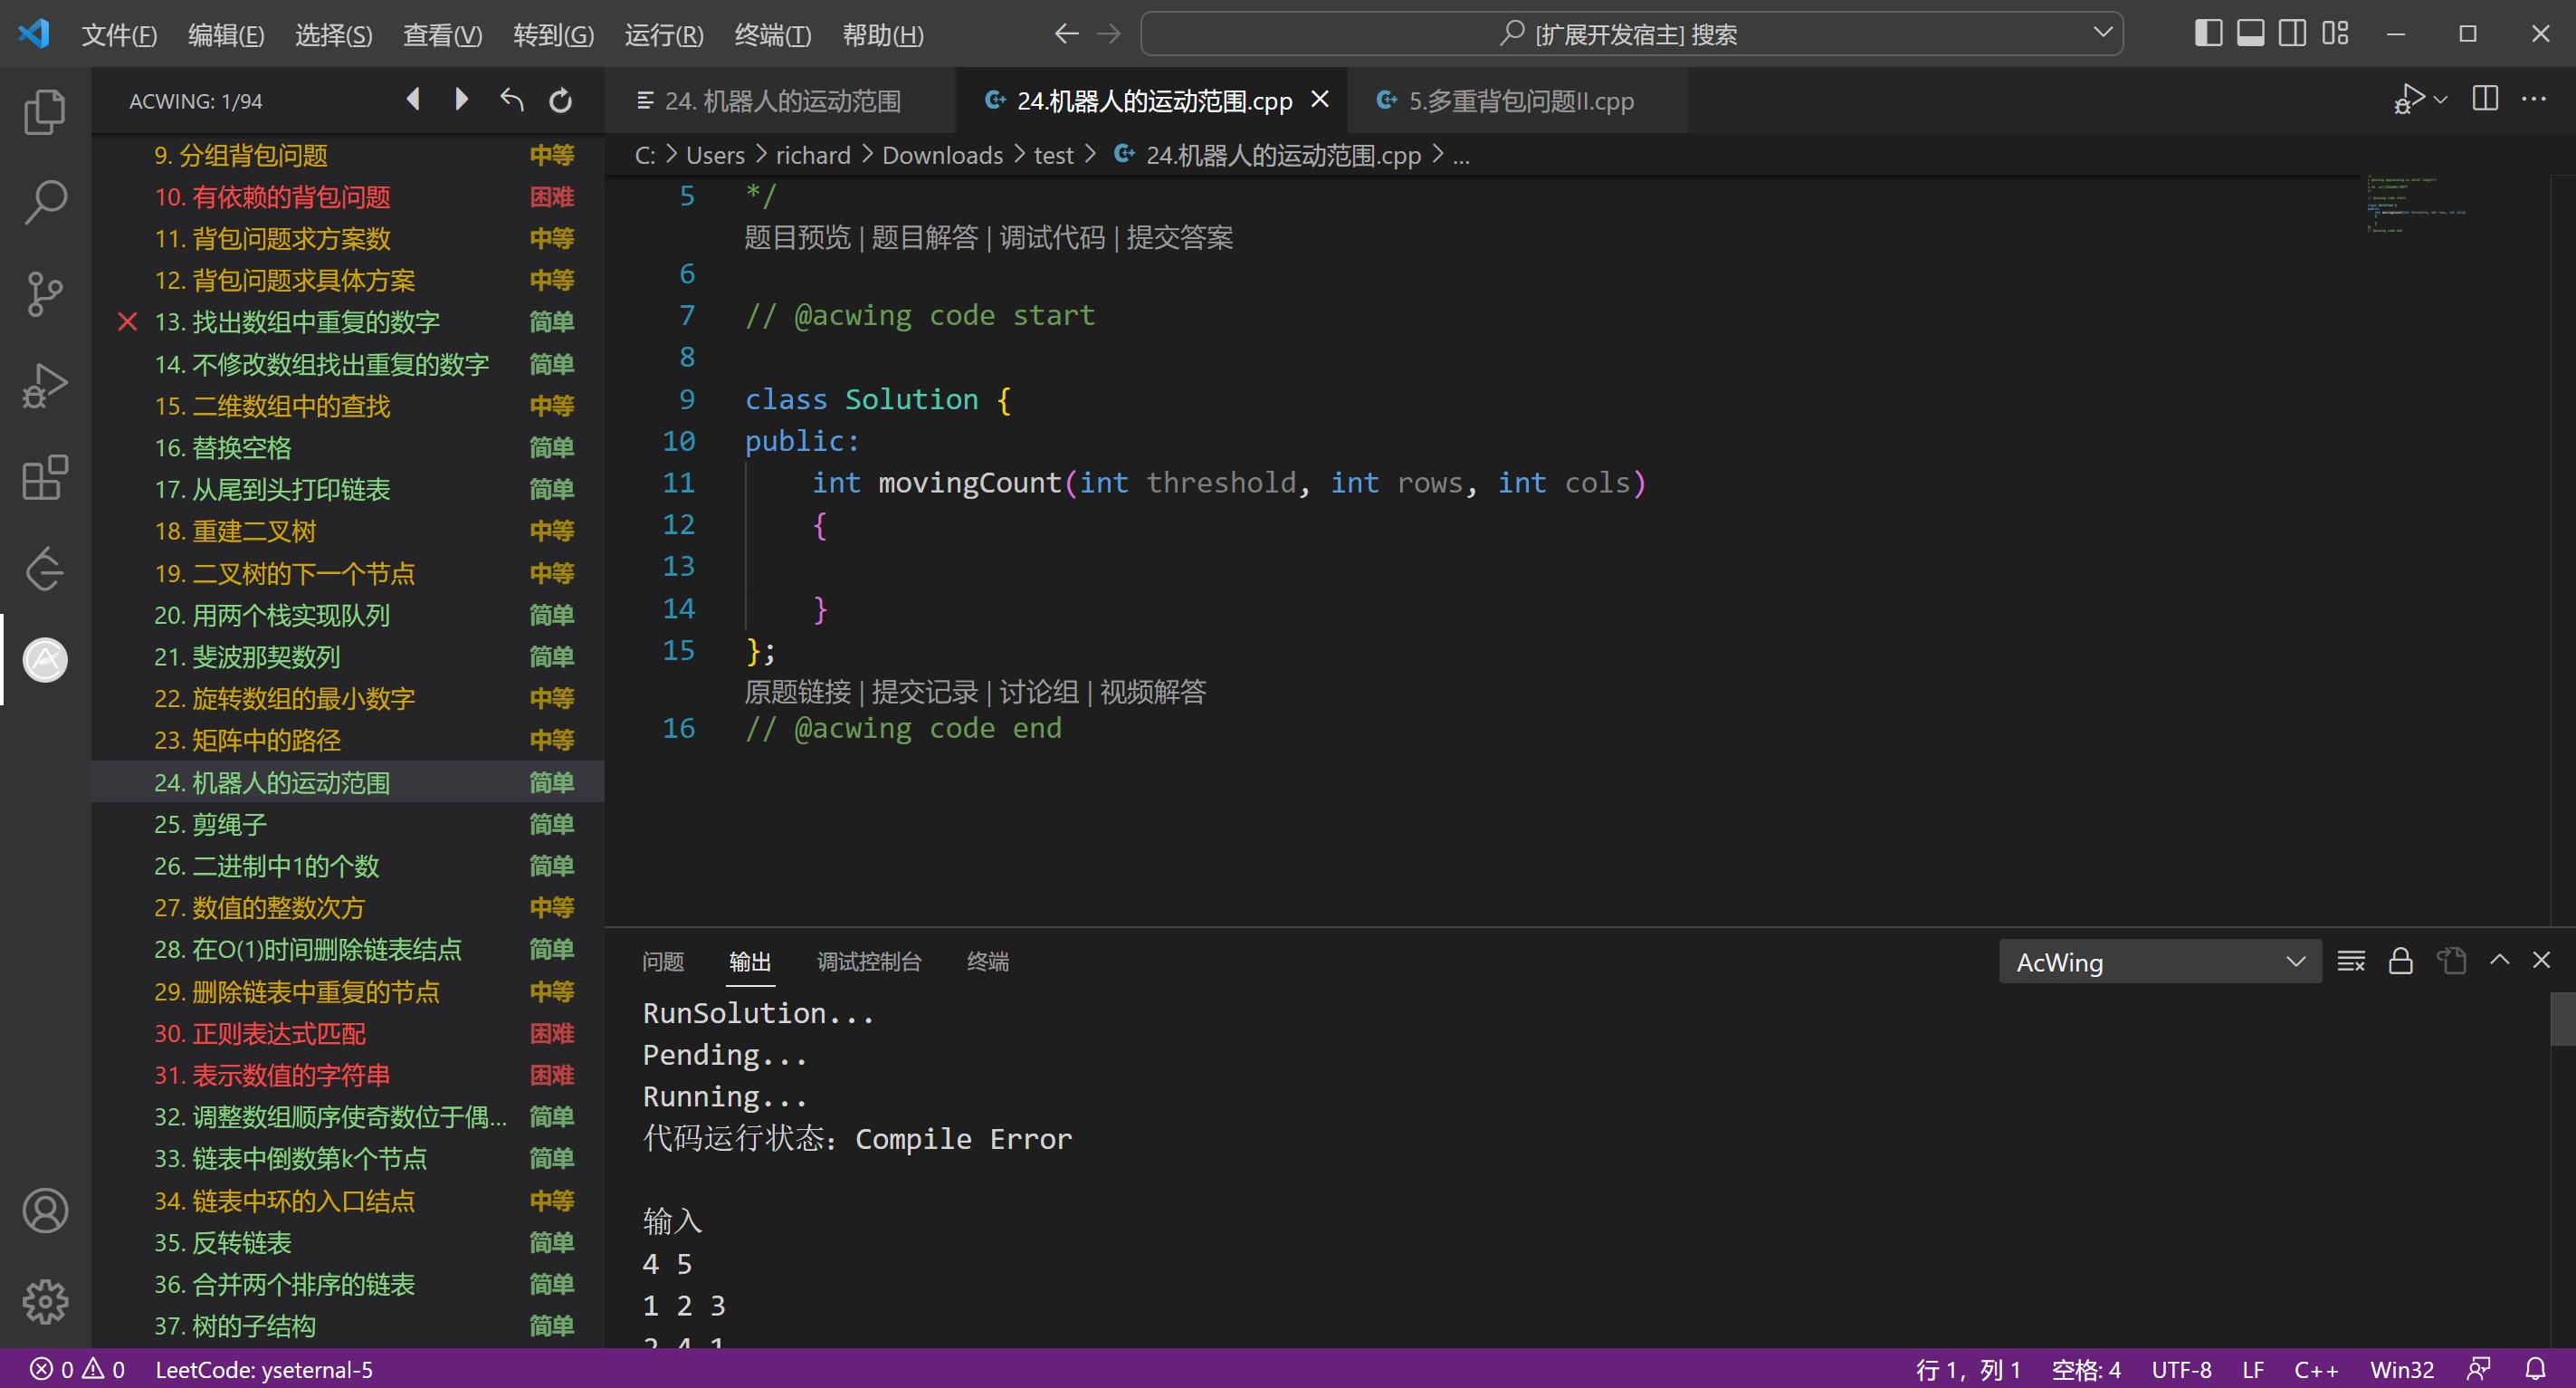Open the AcWing extension sidebar icon

point(45,660)
